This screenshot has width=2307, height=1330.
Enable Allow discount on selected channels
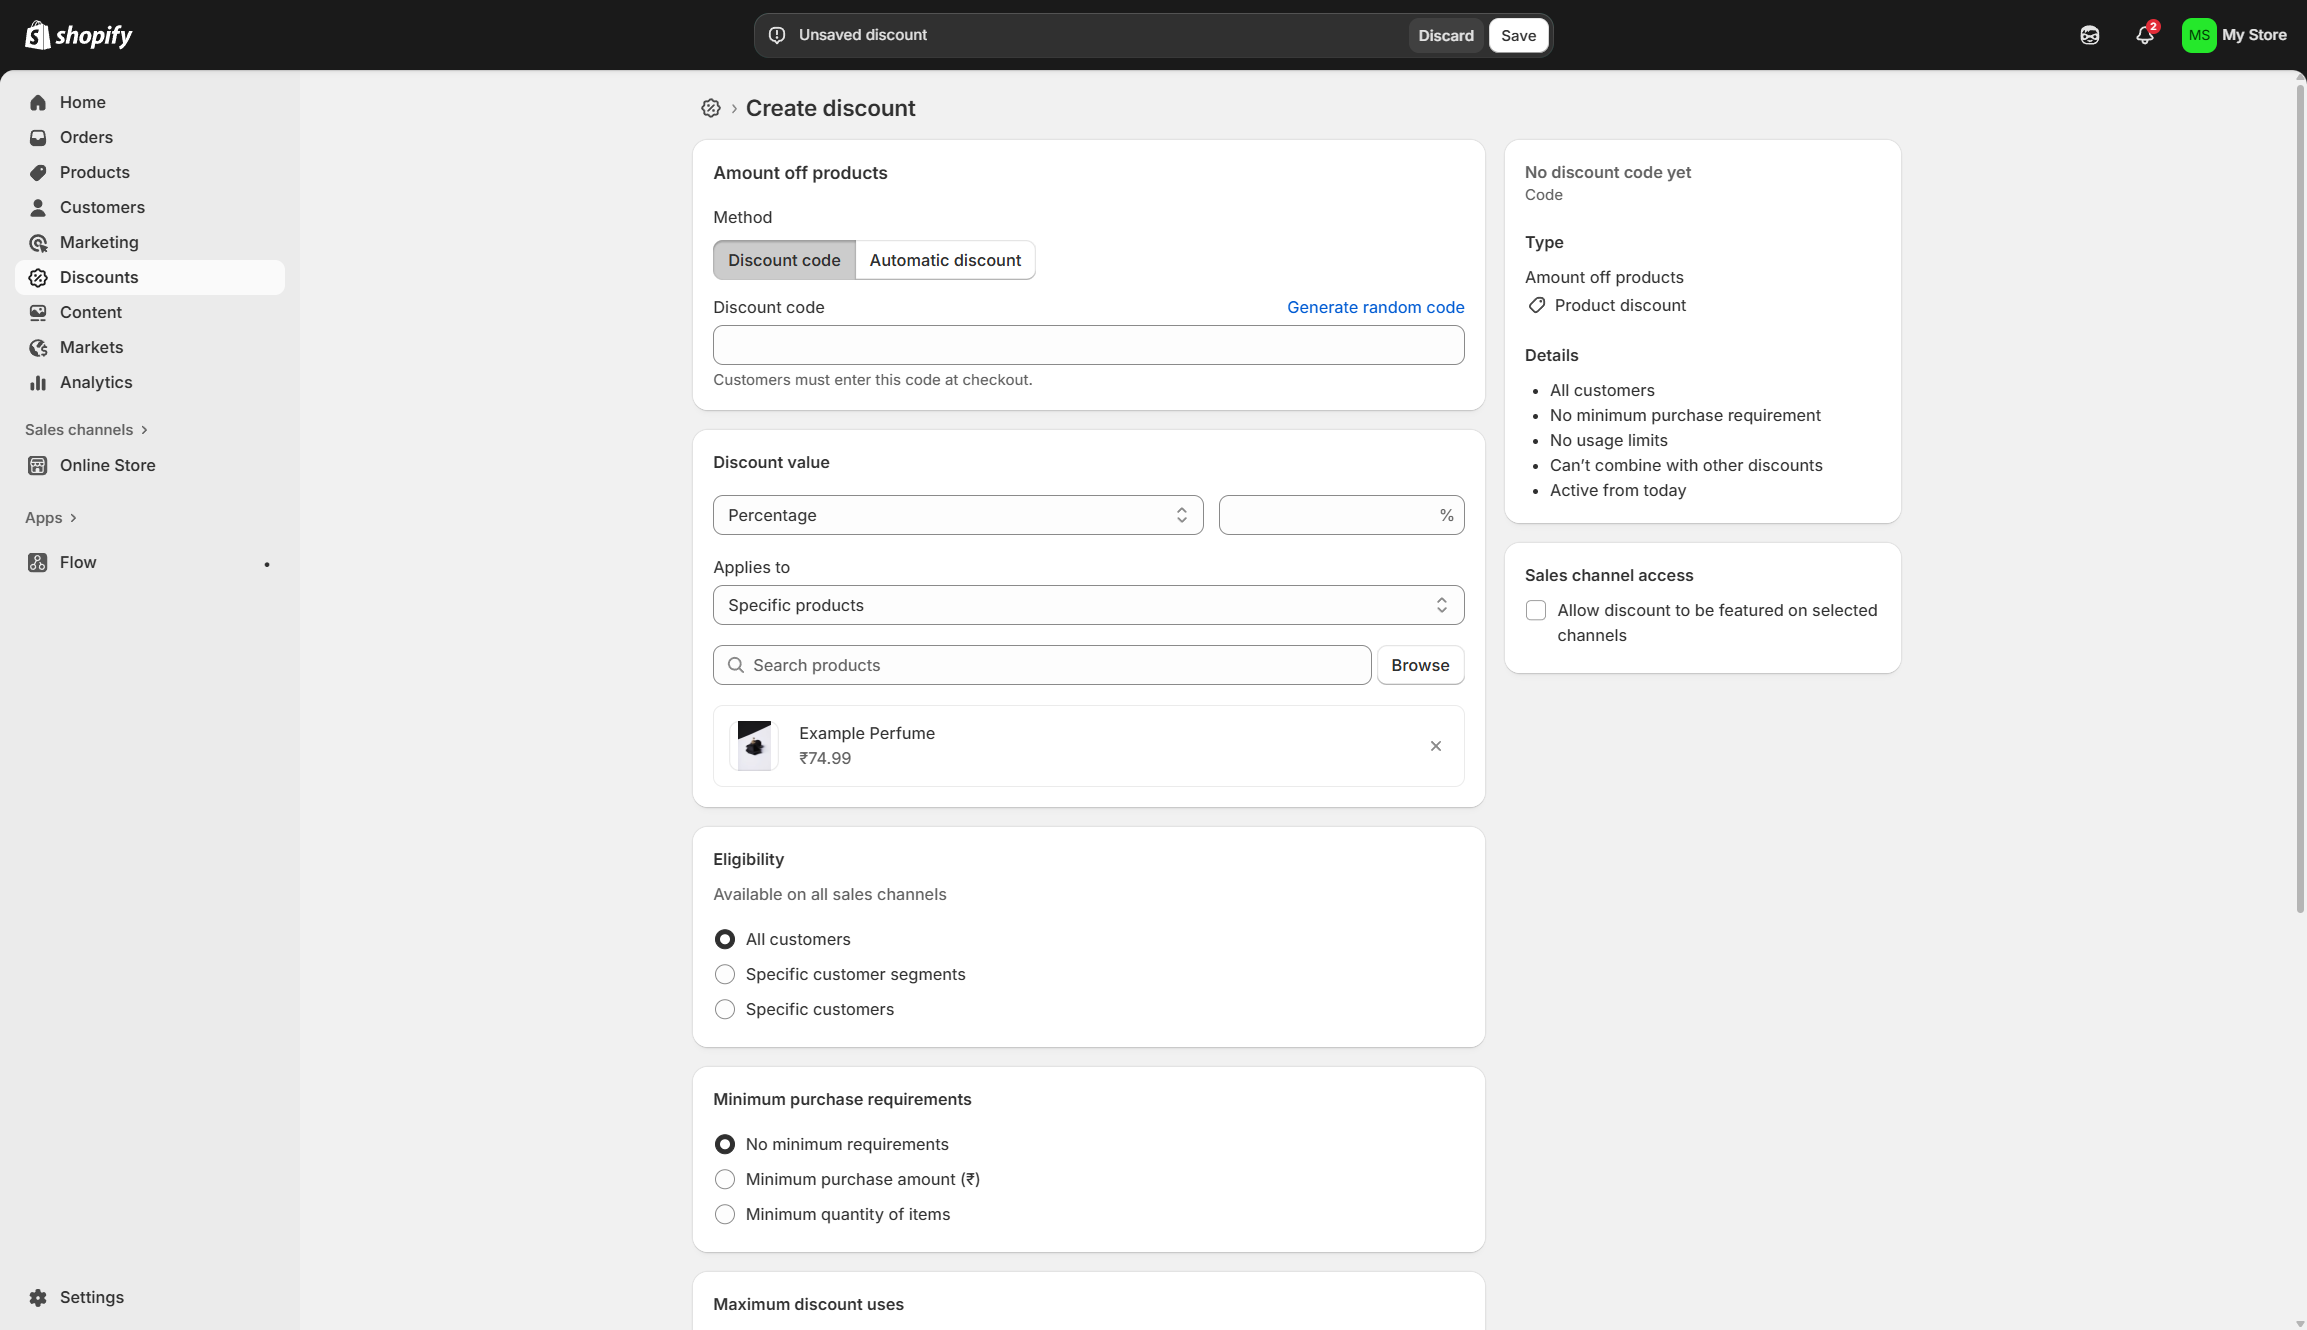click(1535, 610)
